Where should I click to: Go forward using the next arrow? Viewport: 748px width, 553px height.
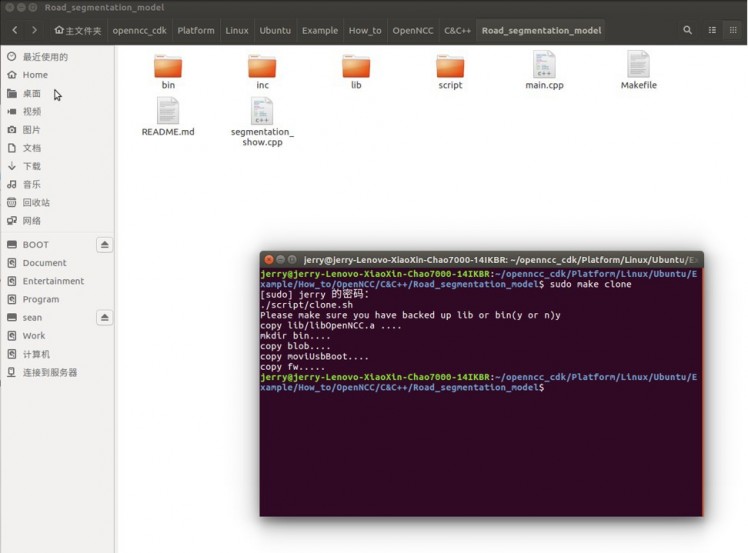[x=34, y=30]
